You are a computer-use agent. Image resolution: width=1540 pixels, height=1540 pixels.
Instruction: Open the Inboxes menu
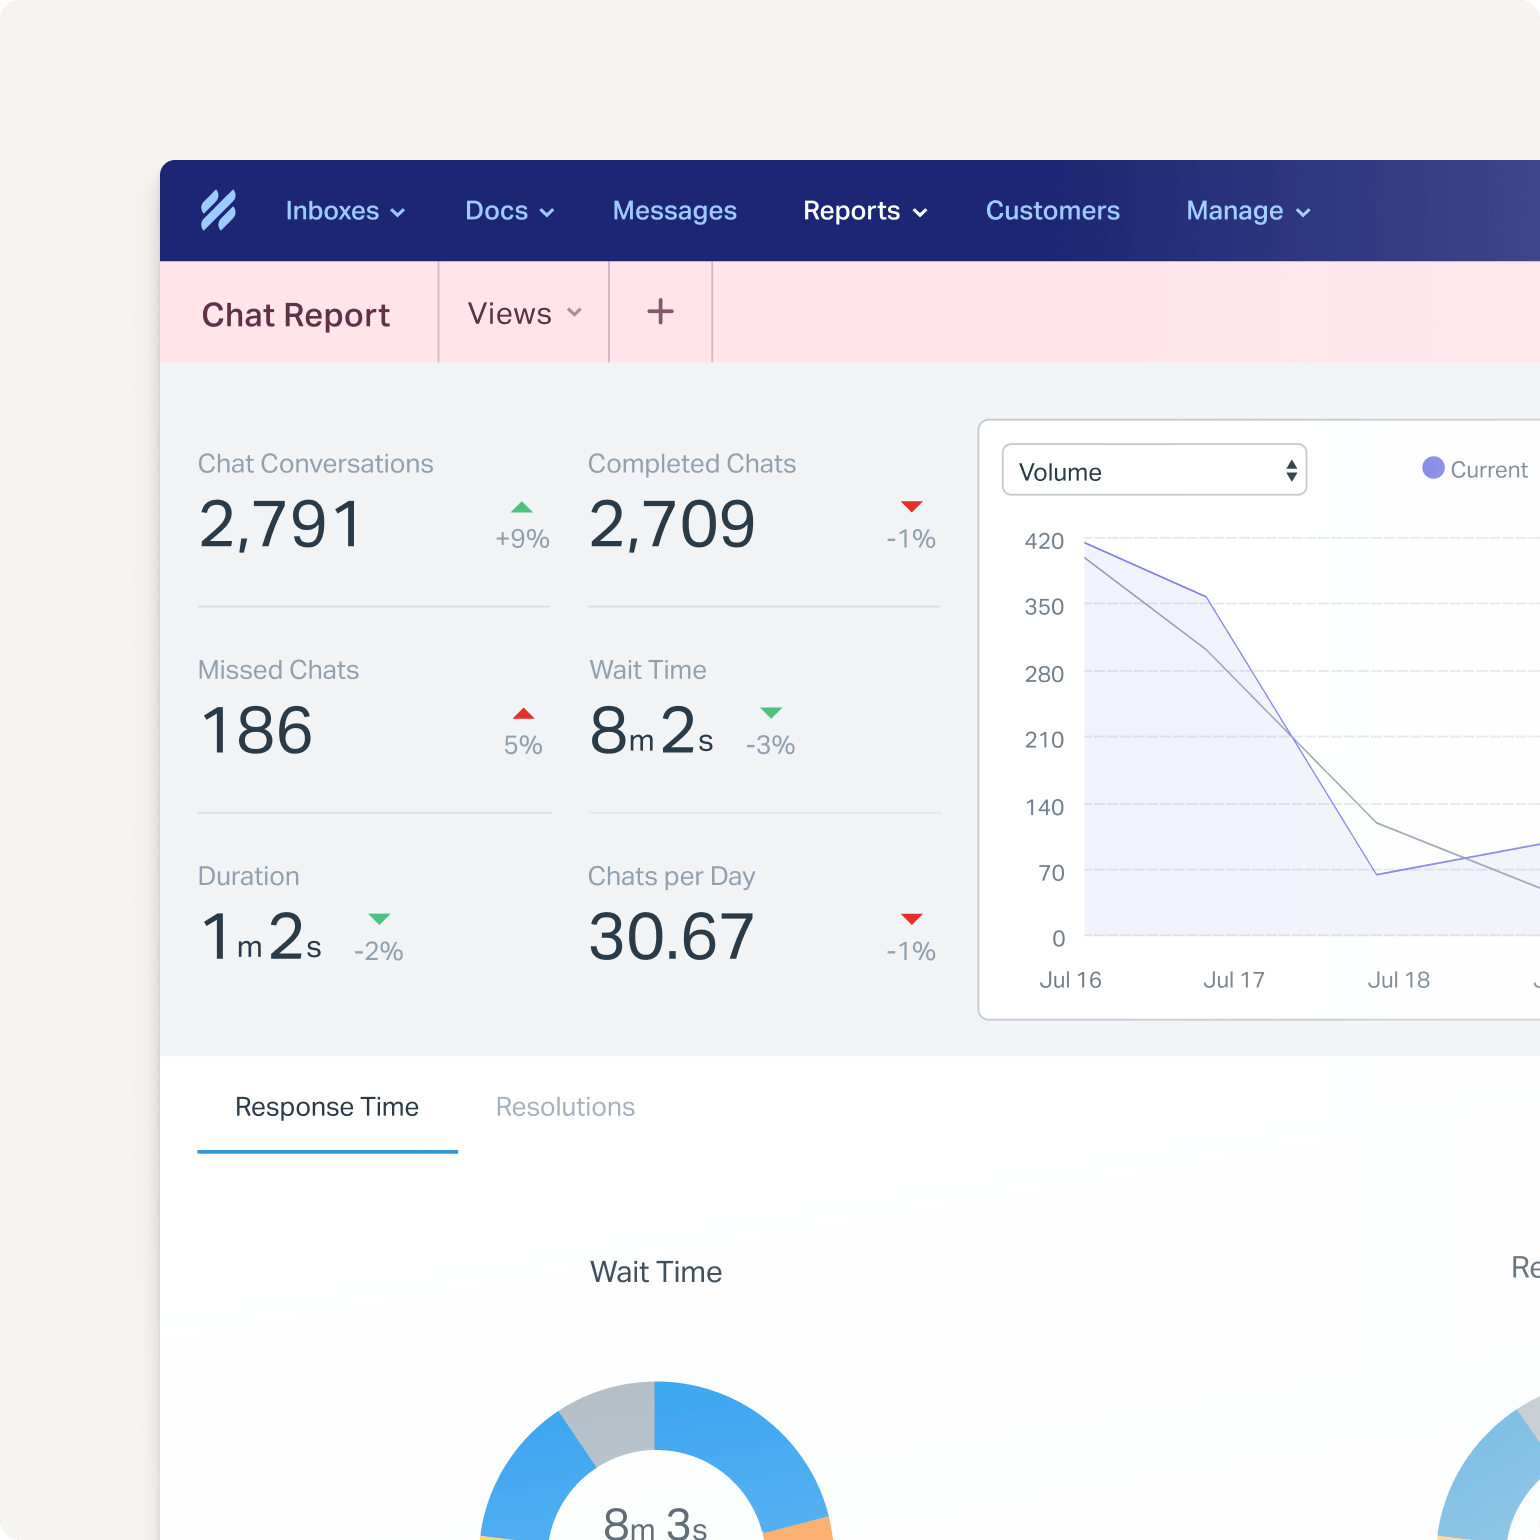pos(345,211)
